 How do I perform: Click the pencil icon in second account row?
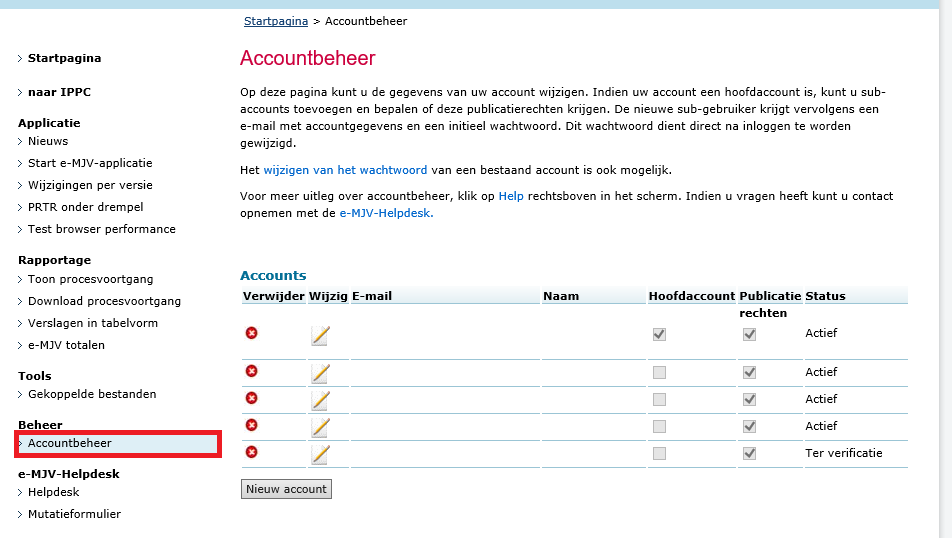coord(320,373)
